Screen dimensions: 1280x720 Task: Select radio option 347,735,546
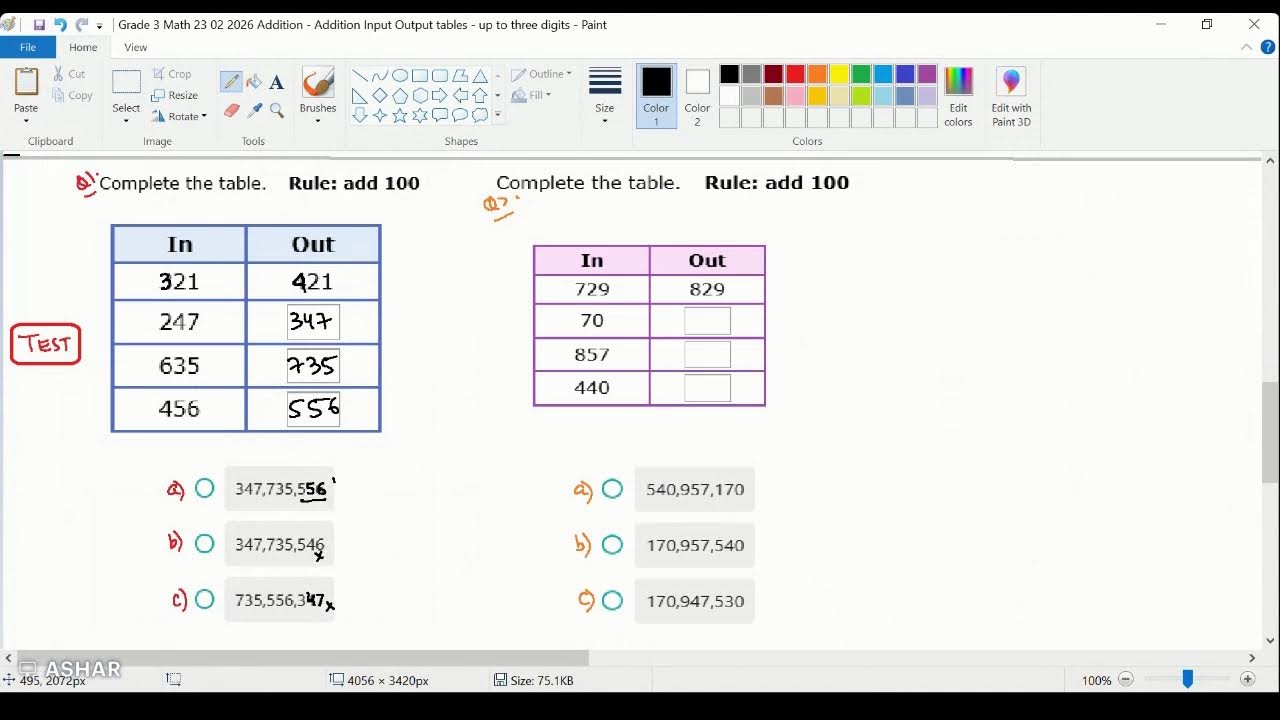[x=205, y=544]
